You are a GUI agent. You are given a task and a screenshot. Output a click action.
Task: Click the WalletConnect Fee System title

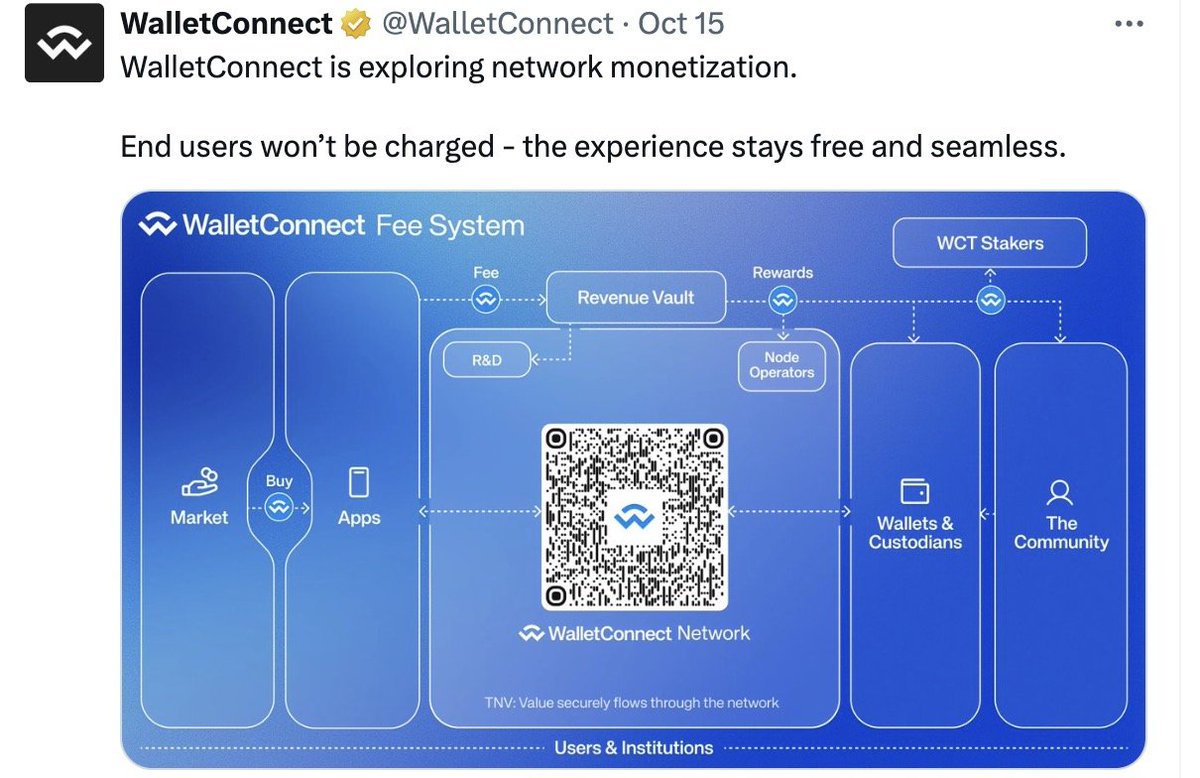pos(331,225)
